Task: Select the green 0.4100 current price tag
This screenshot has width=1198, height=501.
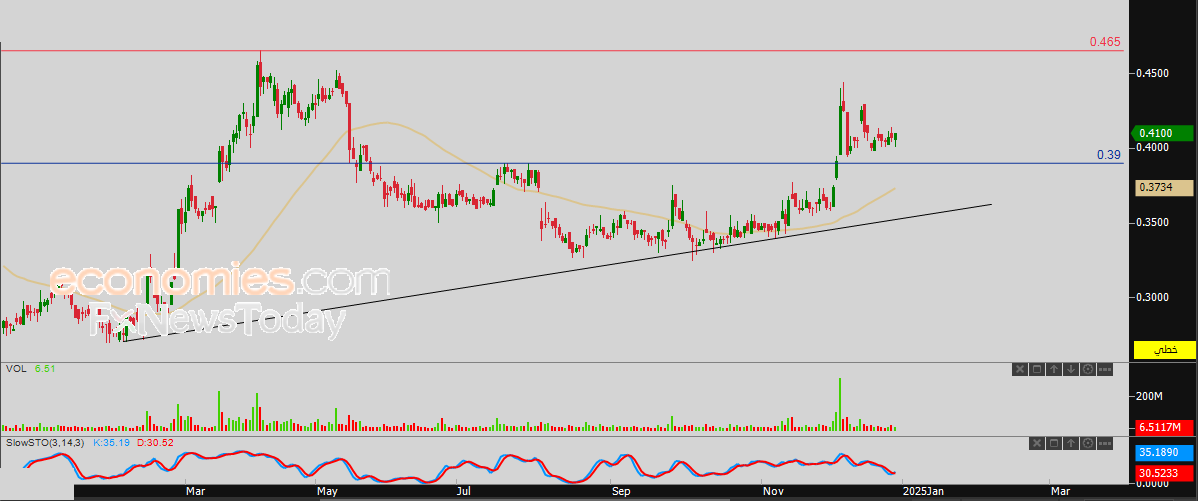Action: [x=1163, y=133]
